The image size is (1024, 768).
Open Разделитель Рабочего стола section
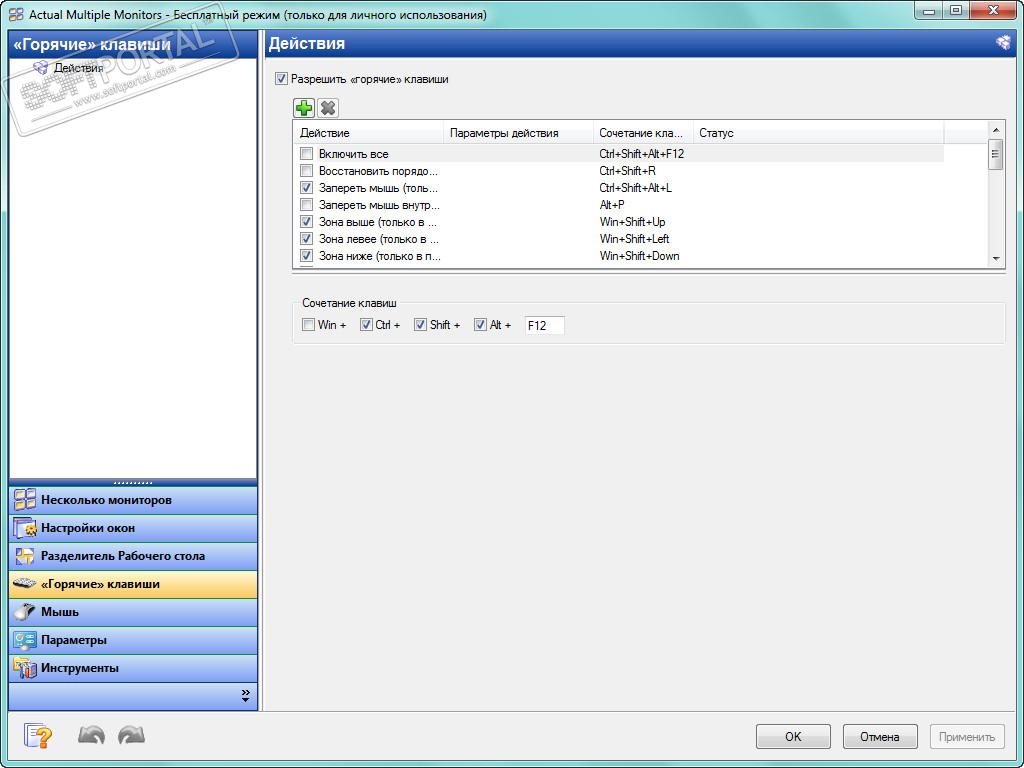[x=133, y=556]
